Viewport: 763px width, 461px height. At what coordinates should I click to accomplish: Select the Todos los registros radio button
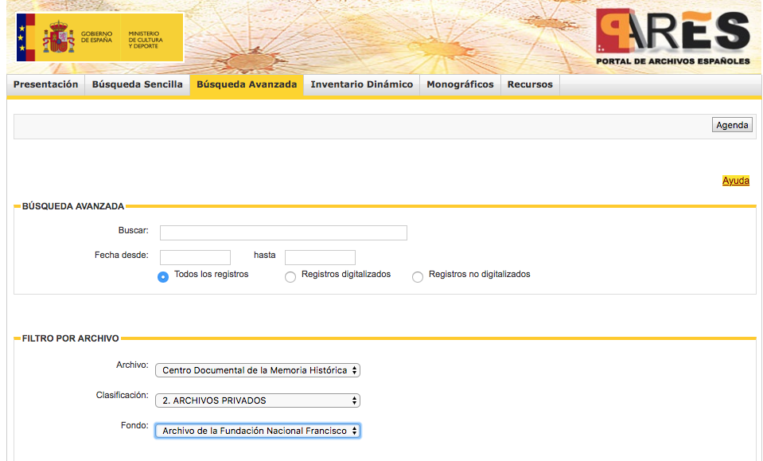click(163, 277)
